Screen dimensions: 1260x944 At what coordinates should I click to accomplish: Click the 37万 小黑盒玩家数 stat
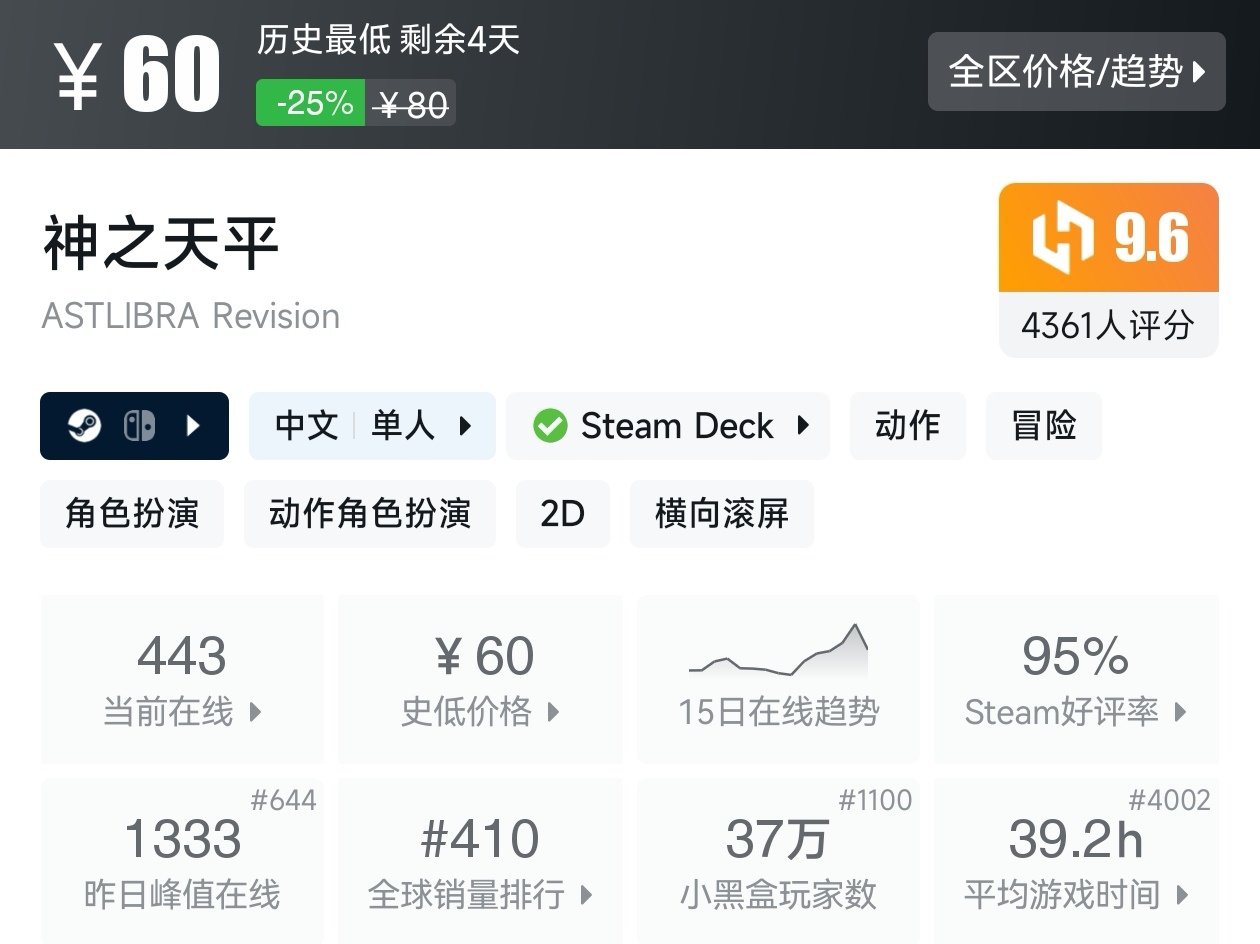(x=778, y=861)
